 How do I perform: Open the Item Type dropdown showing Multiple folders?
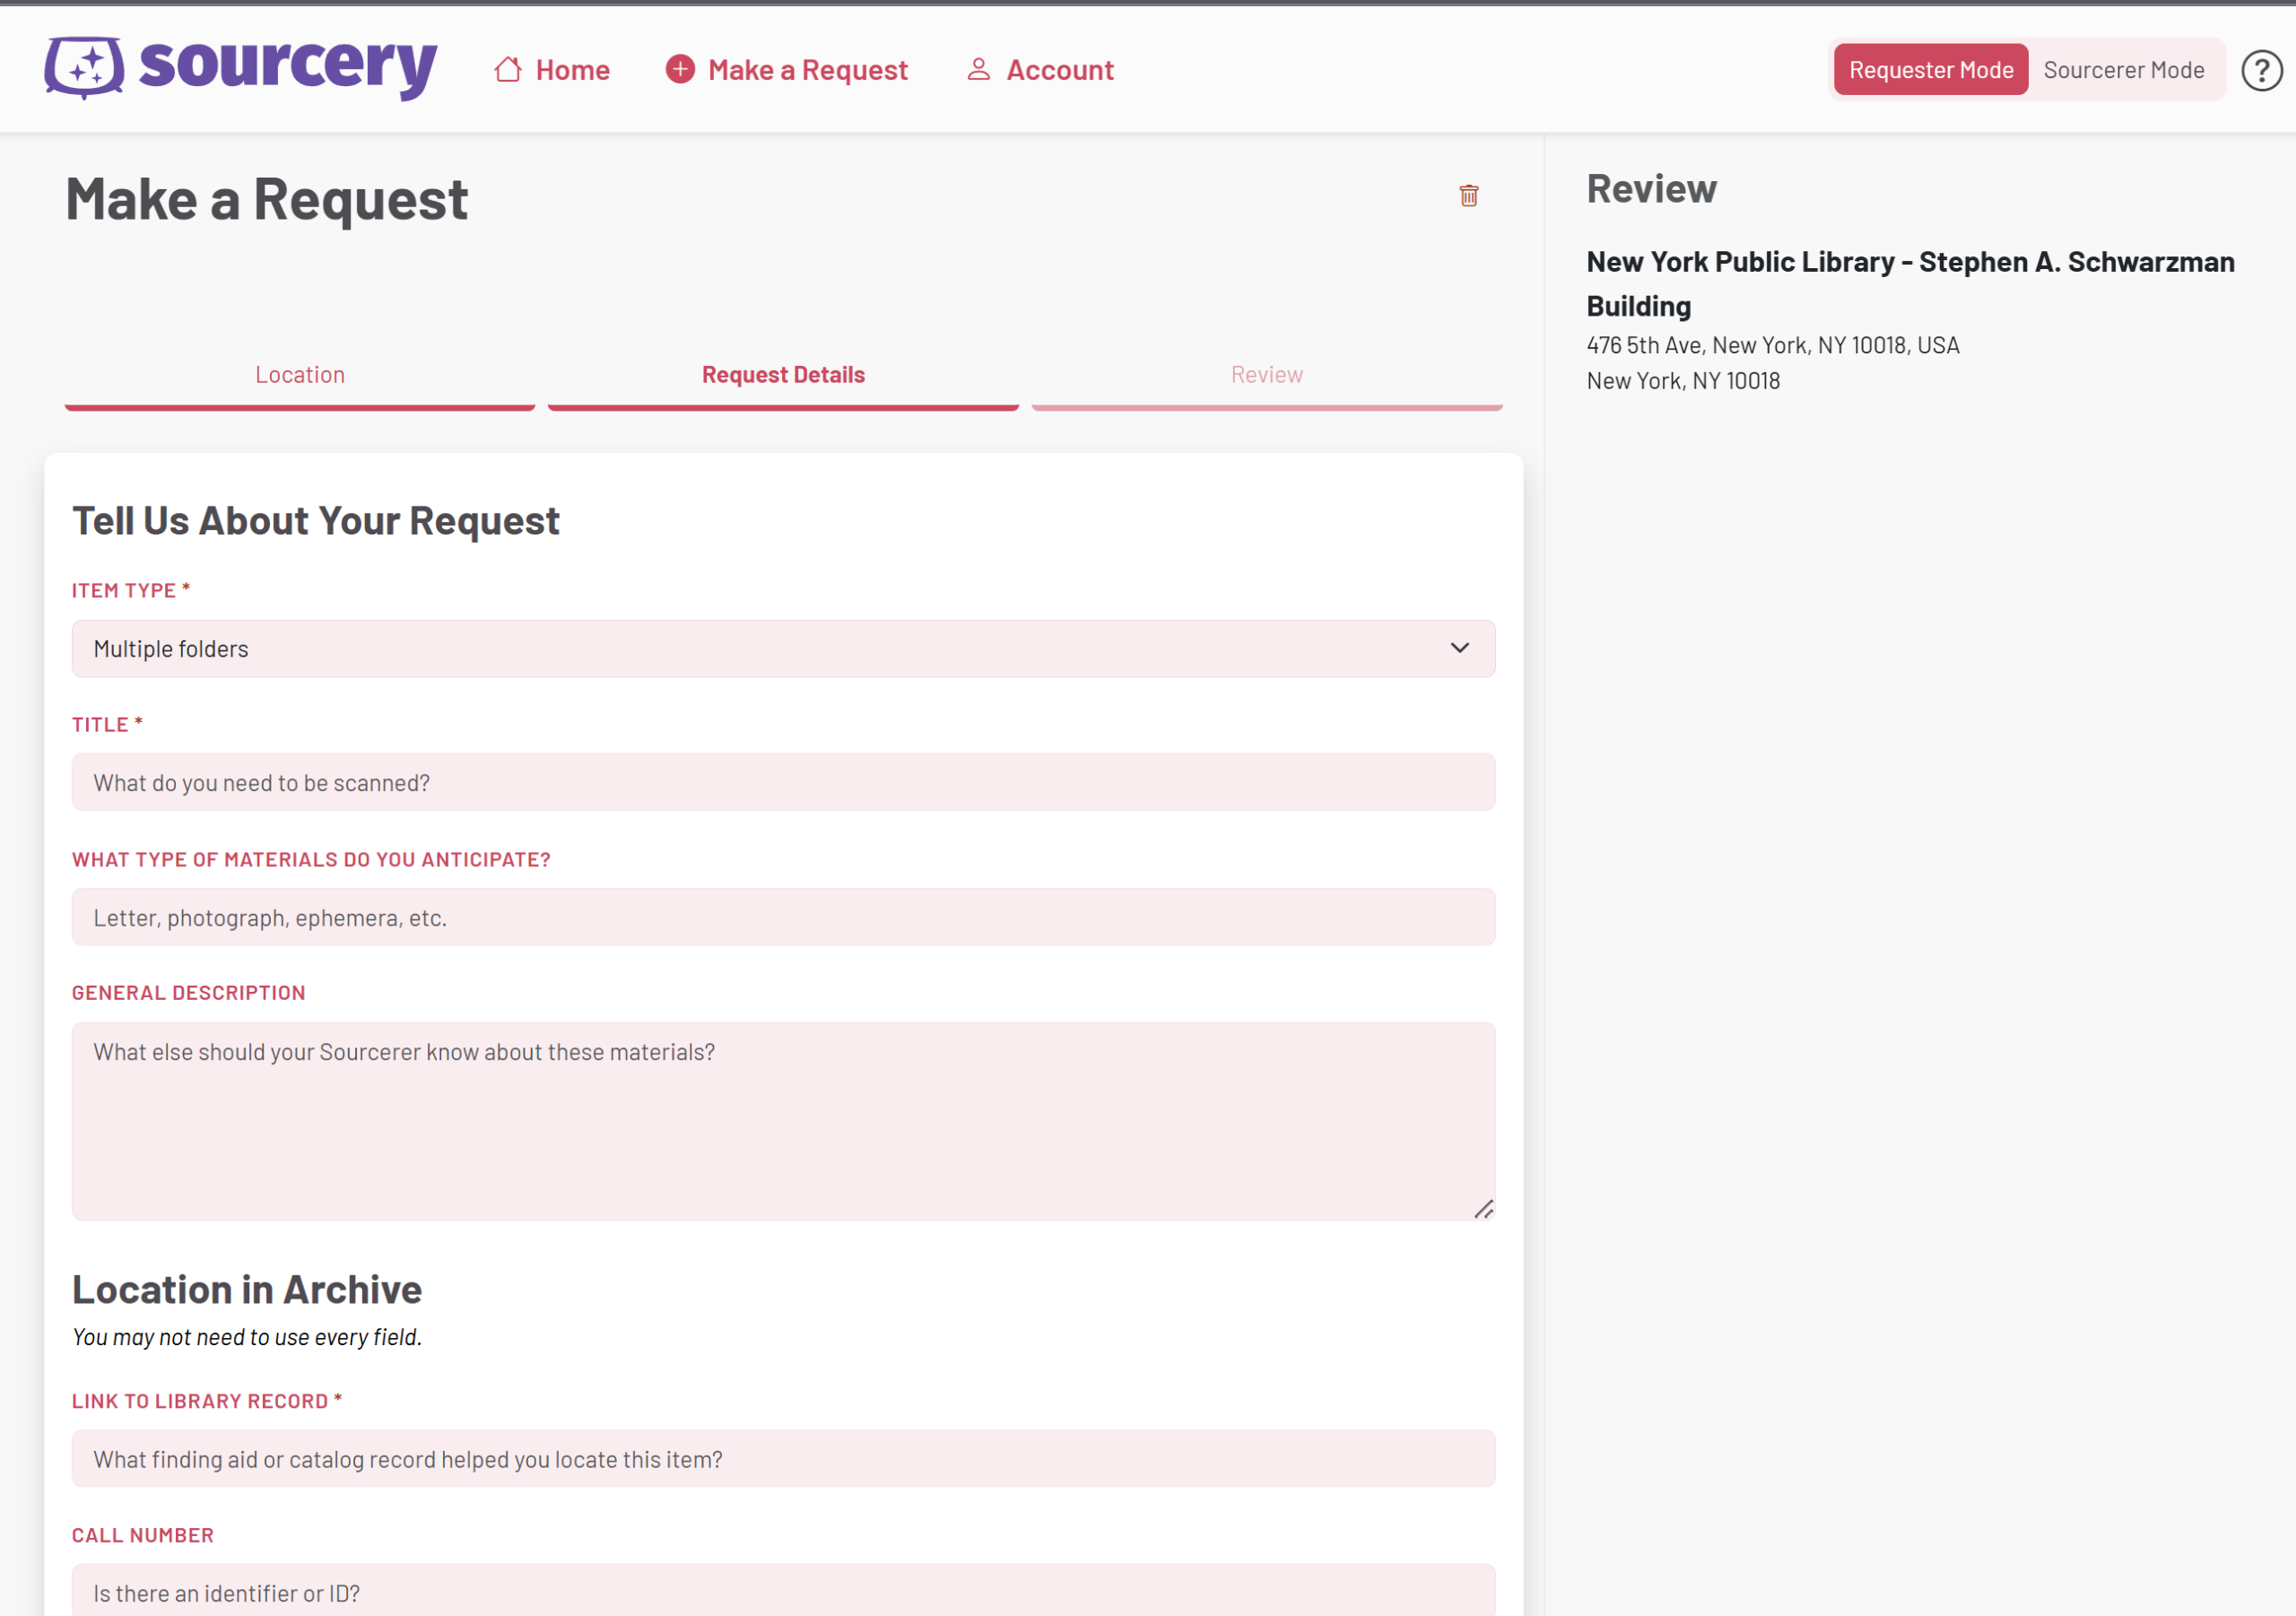[783, 648]
